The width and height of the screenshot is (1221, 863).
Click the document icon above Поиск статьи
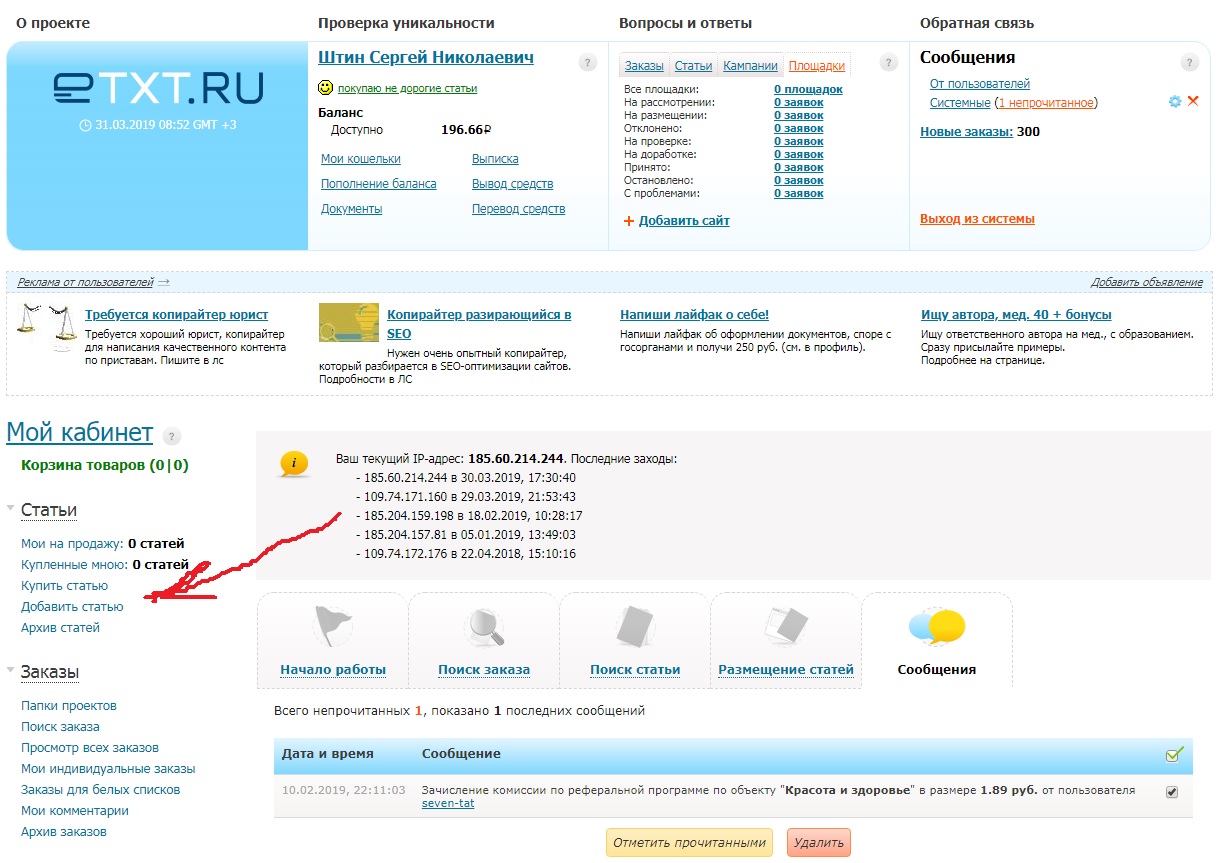click(x=635, y=627)
